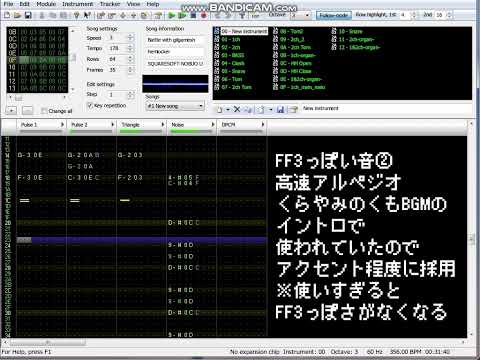Edit instrument icon in instrument toolbar

pos(292,109)
